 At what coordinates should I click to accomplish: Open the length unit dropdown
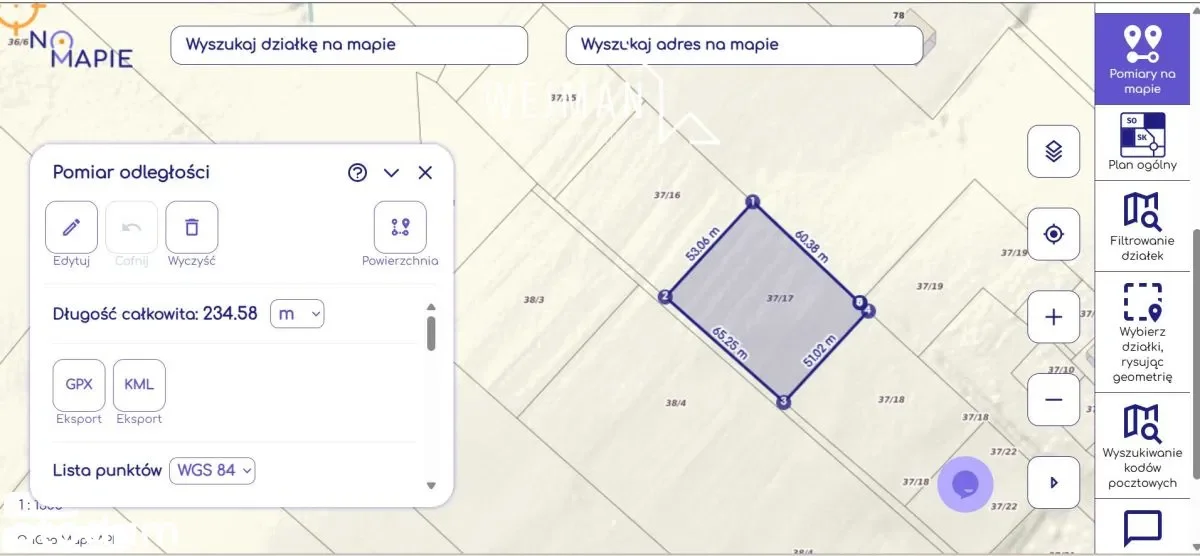298,314
